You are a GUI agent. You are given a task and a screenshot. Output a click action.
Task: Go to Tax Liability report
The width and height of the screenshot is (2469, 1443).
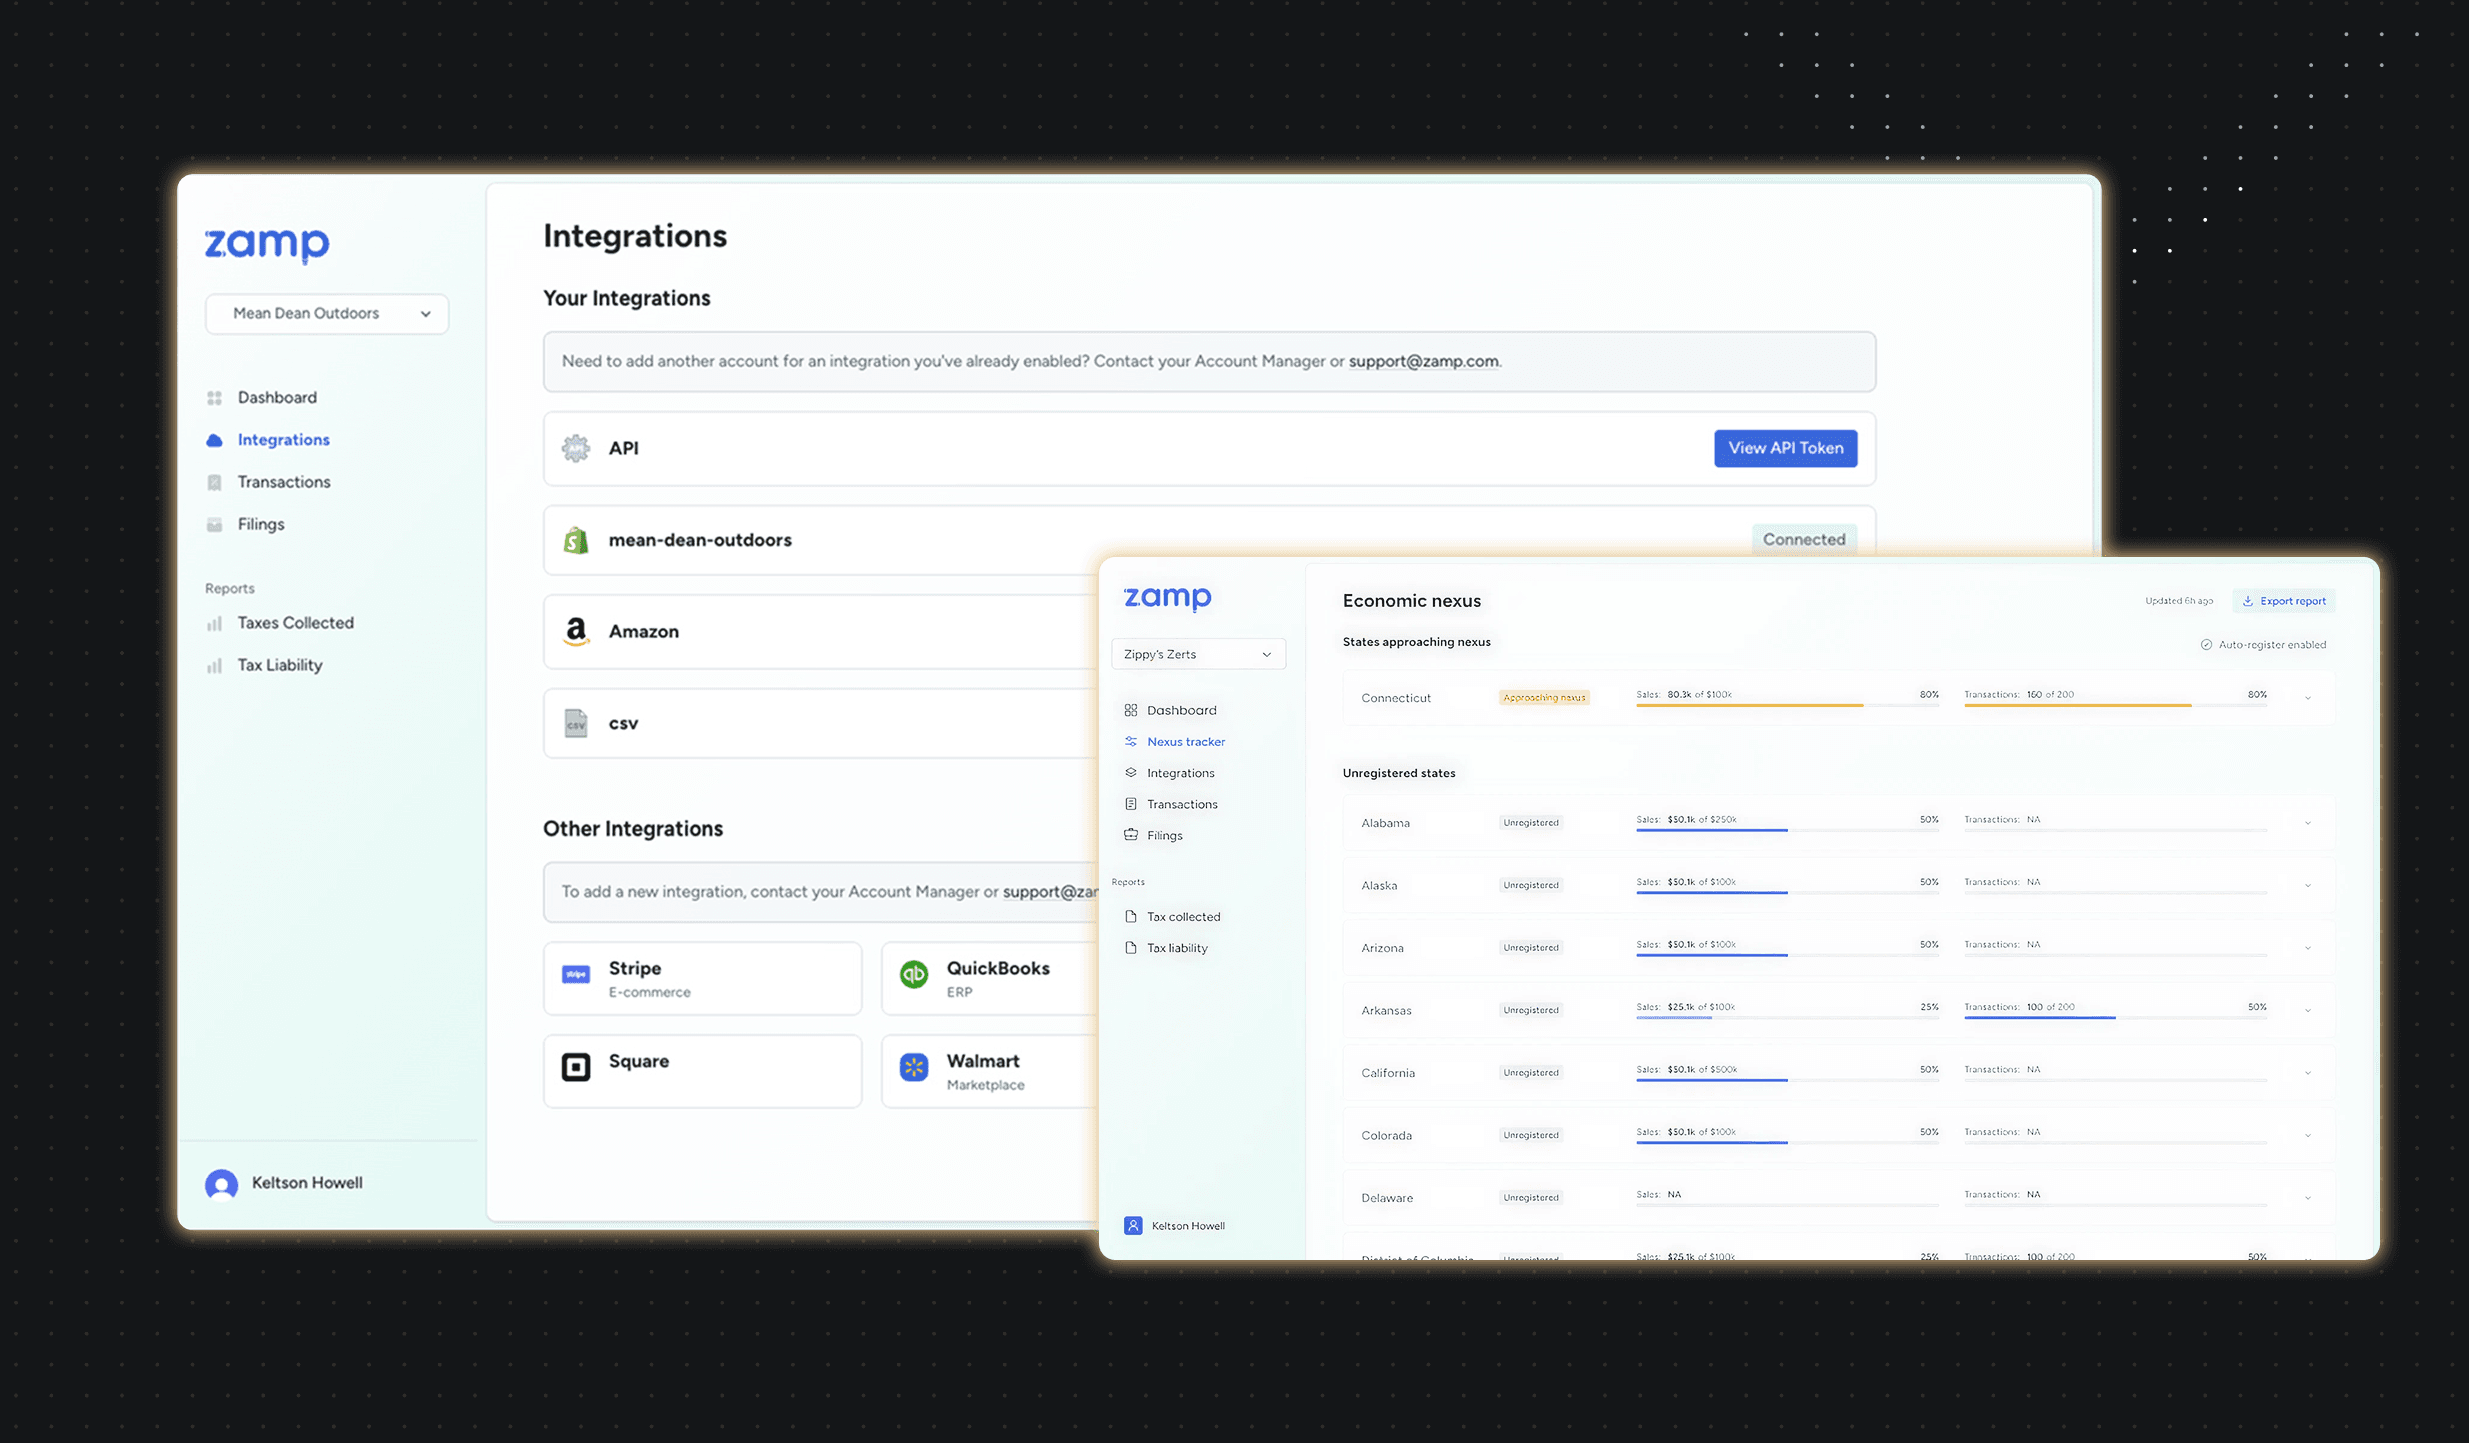(279, 665)
